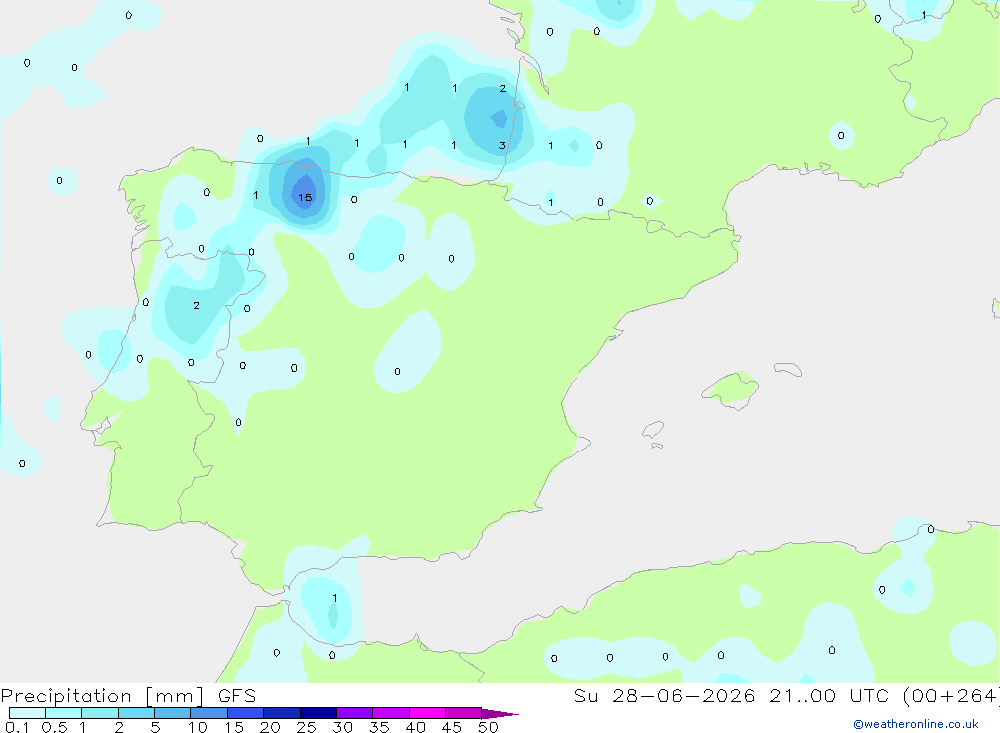Click the 20–25 mm legend swatch
Image resolution: width=1000 pixels, height=733 pixels.
[282, 713]
